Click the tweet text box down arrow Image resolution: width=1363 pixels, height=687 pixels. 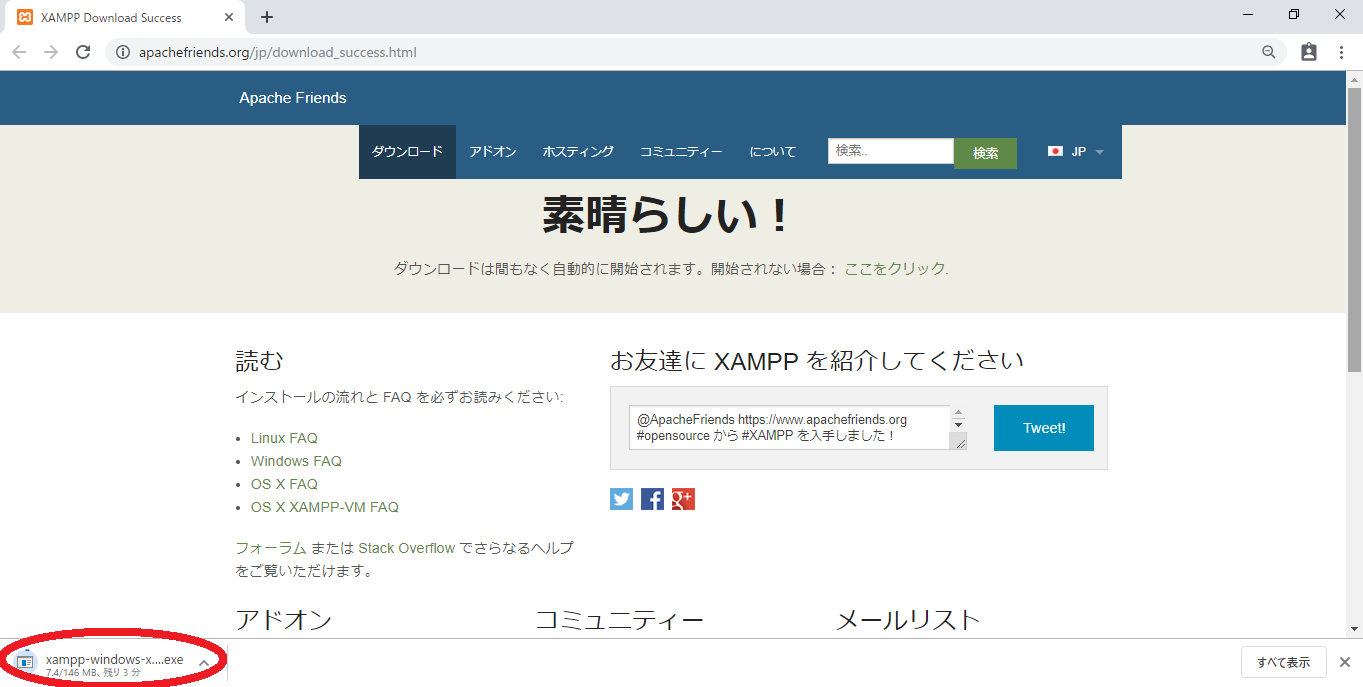958,425
